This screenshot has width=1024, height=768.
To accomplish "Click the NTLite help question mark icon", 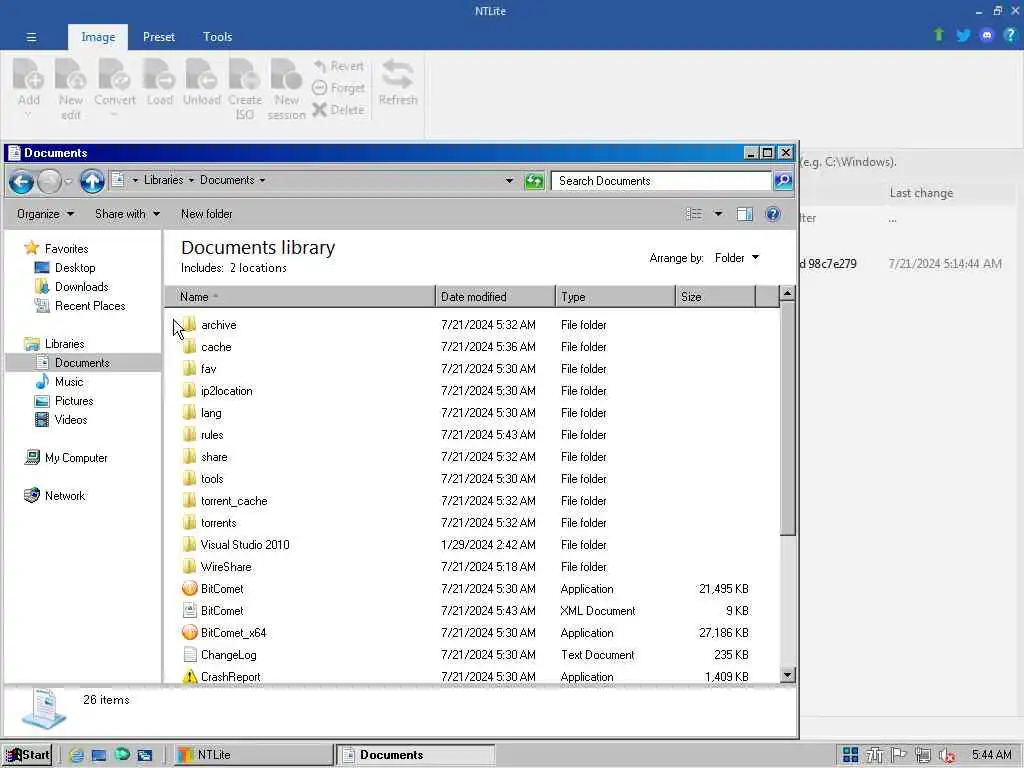I will click(x=1010, y=35).
